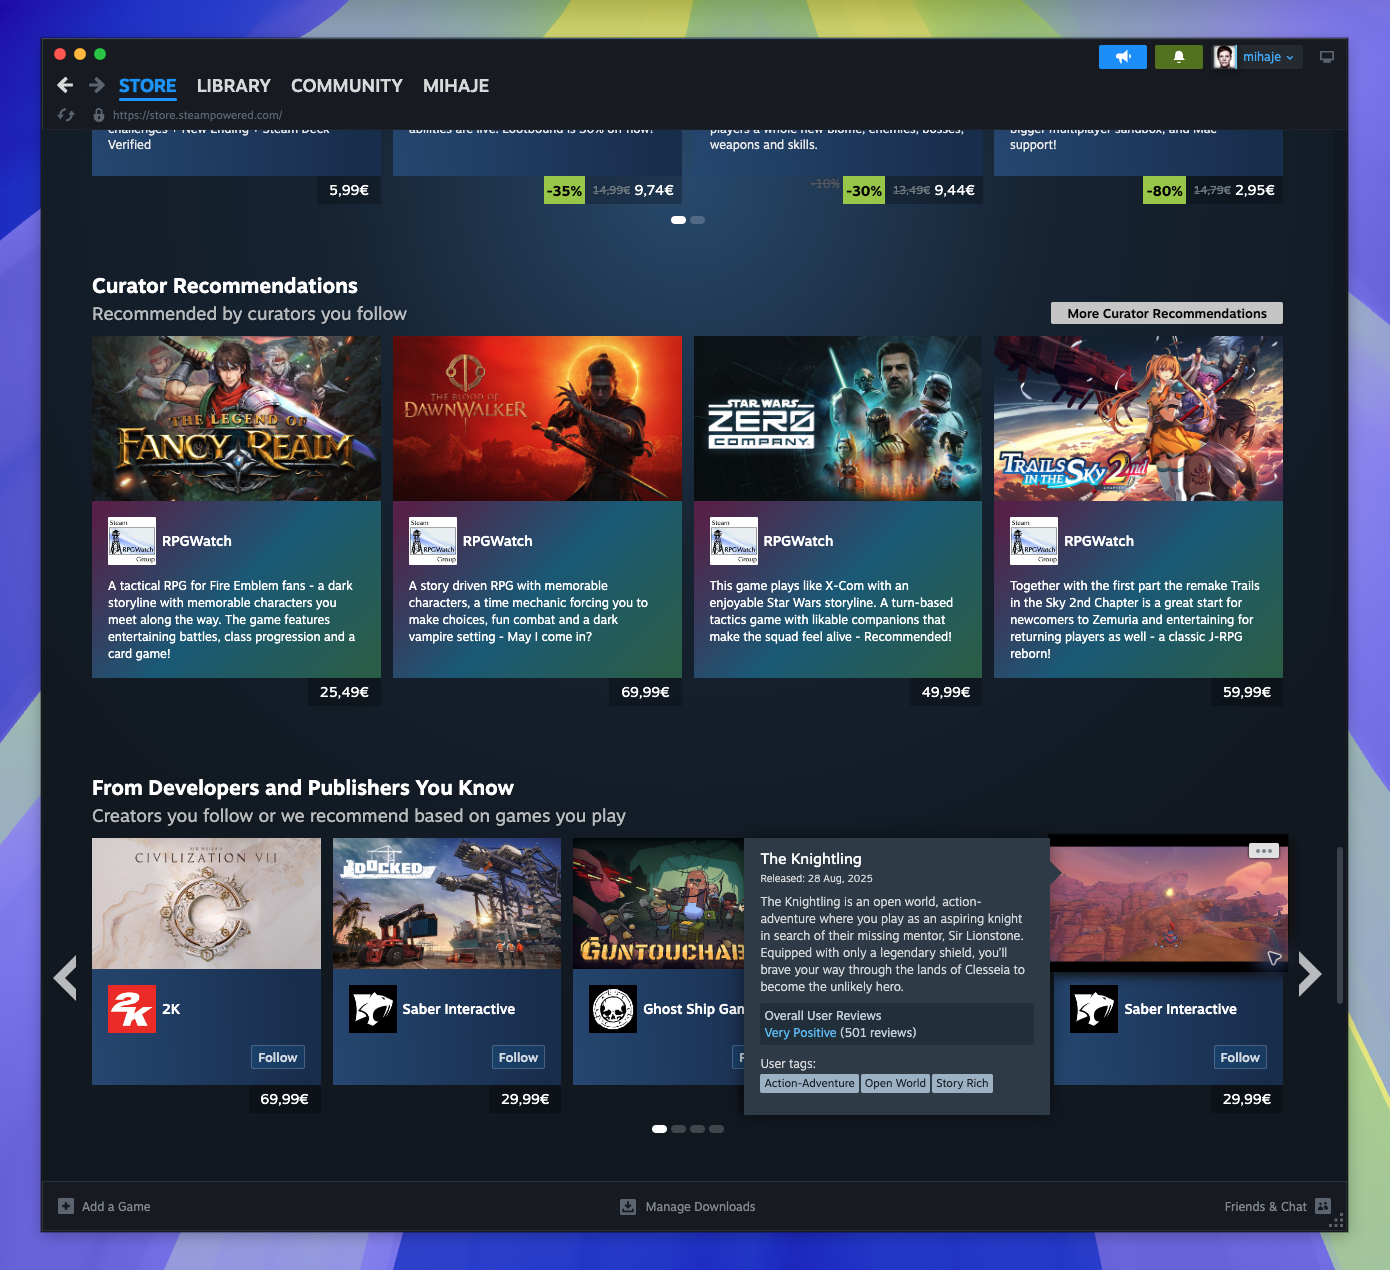The width and height of the screenshot is (1390, 1270).
Task: Open the Civilization VII capsule image
Action: pyautogui.click(x=206, y=903)
